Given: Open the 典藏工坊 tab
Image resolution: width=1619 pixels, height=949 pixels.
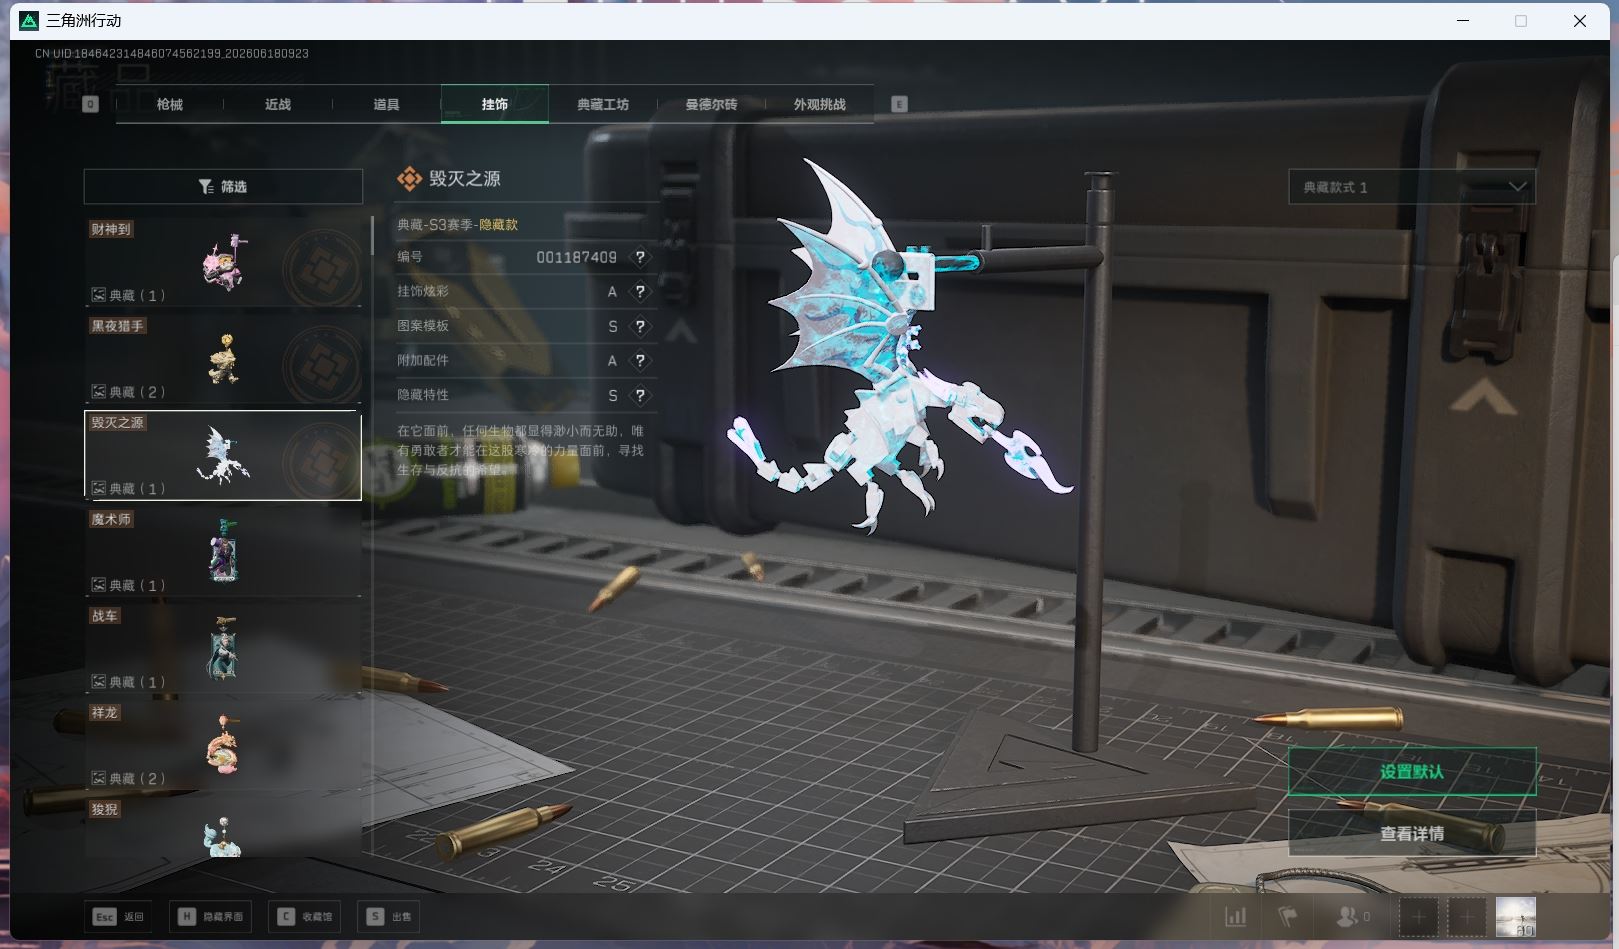Looking at the screenshot, I should click(x=603, y=104).
